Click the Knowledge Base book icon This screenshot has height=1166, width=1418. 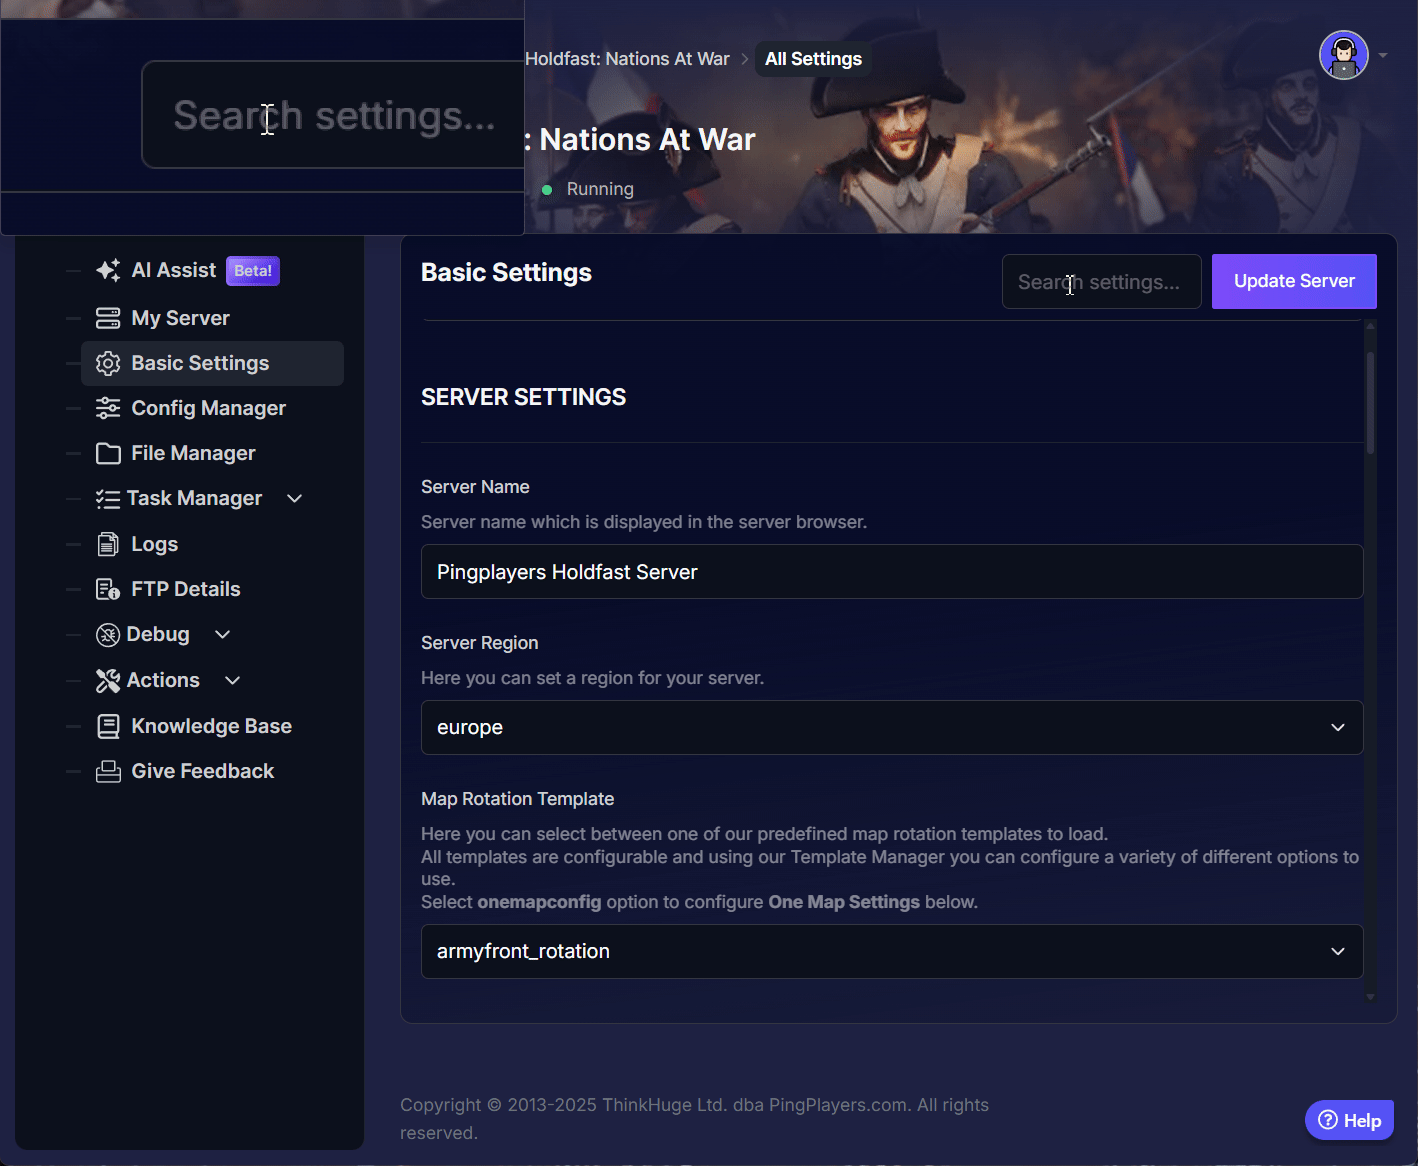pos(108,726)
